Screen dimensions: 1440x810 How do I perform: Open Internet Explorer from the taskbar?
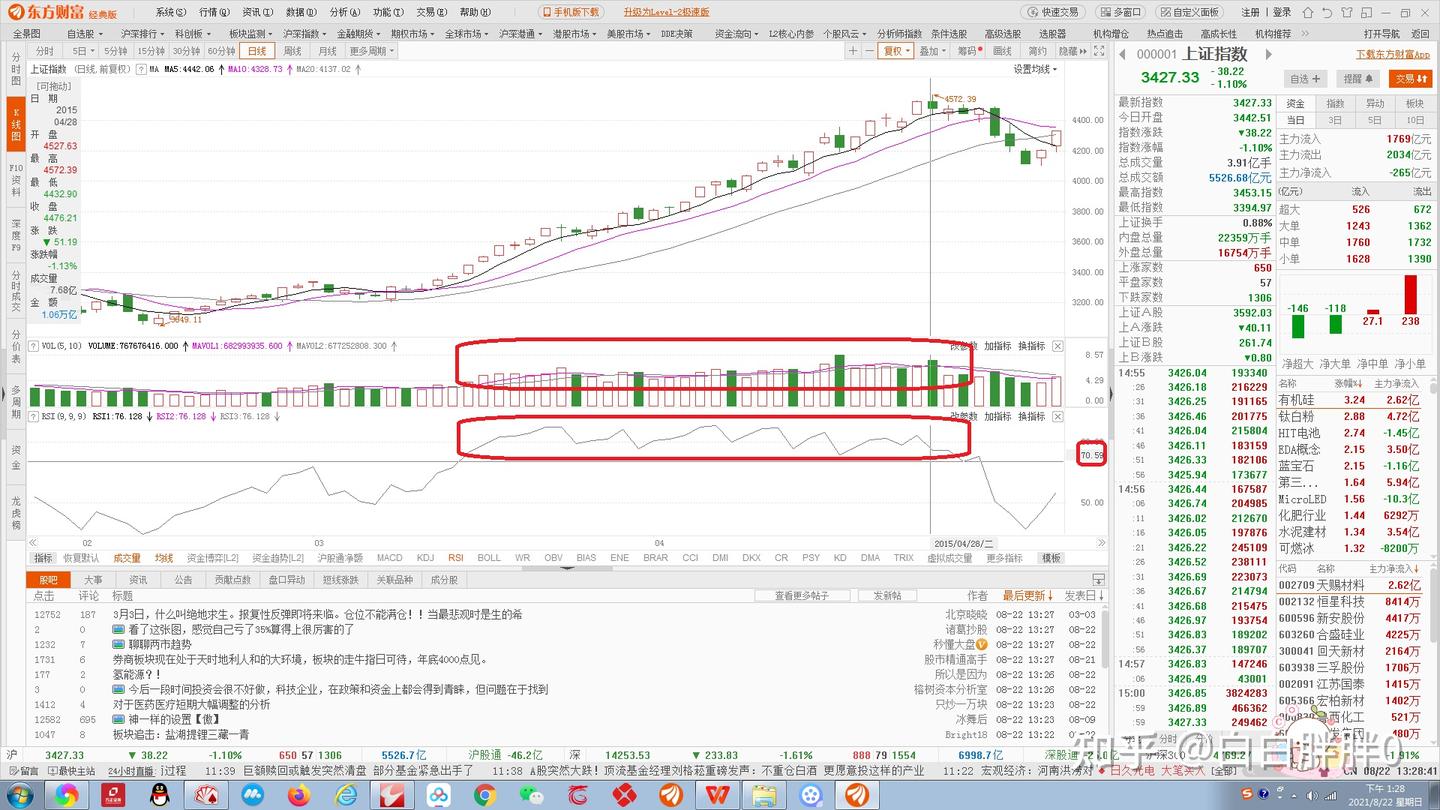tap(345, 796)
